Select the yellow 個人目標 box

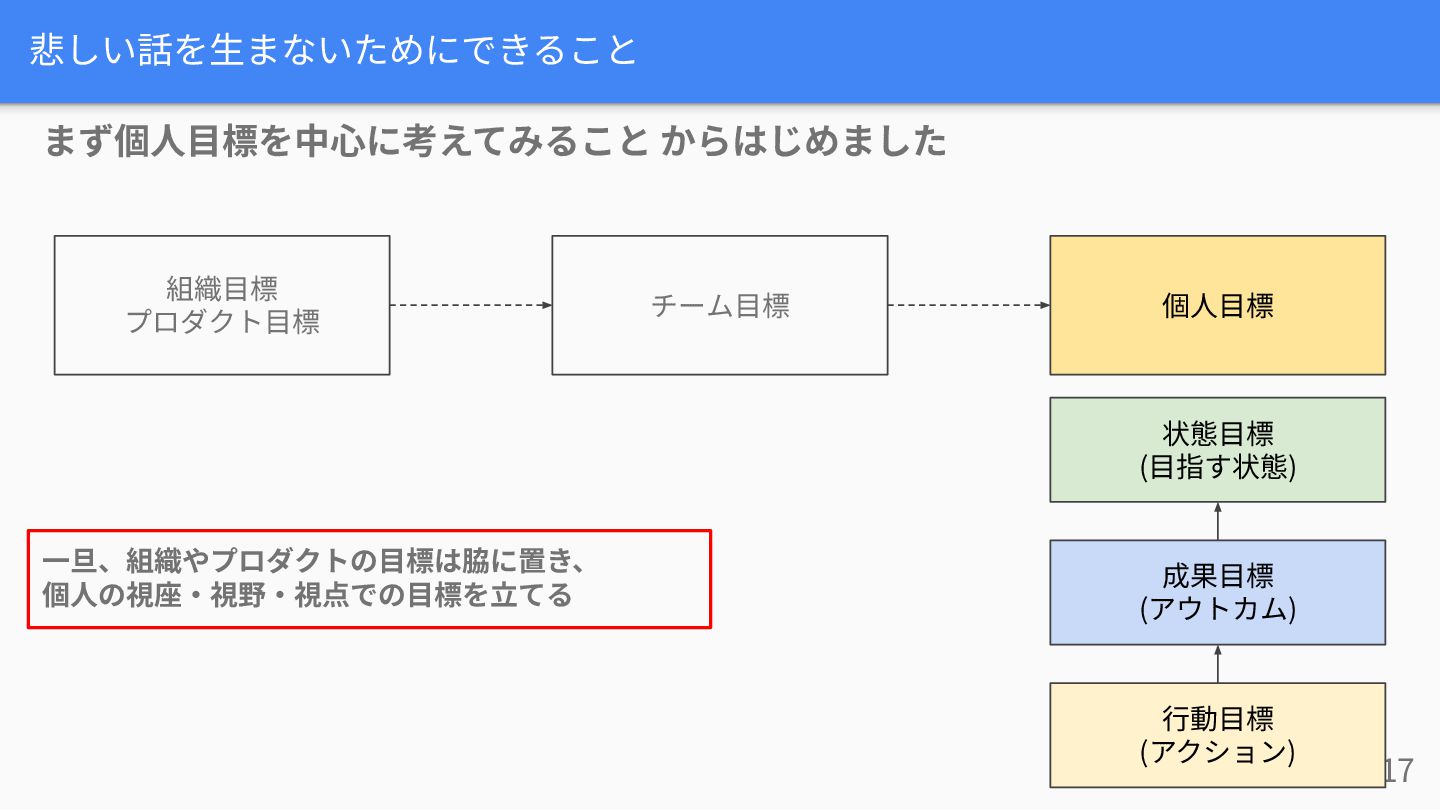pos(1218,305)
